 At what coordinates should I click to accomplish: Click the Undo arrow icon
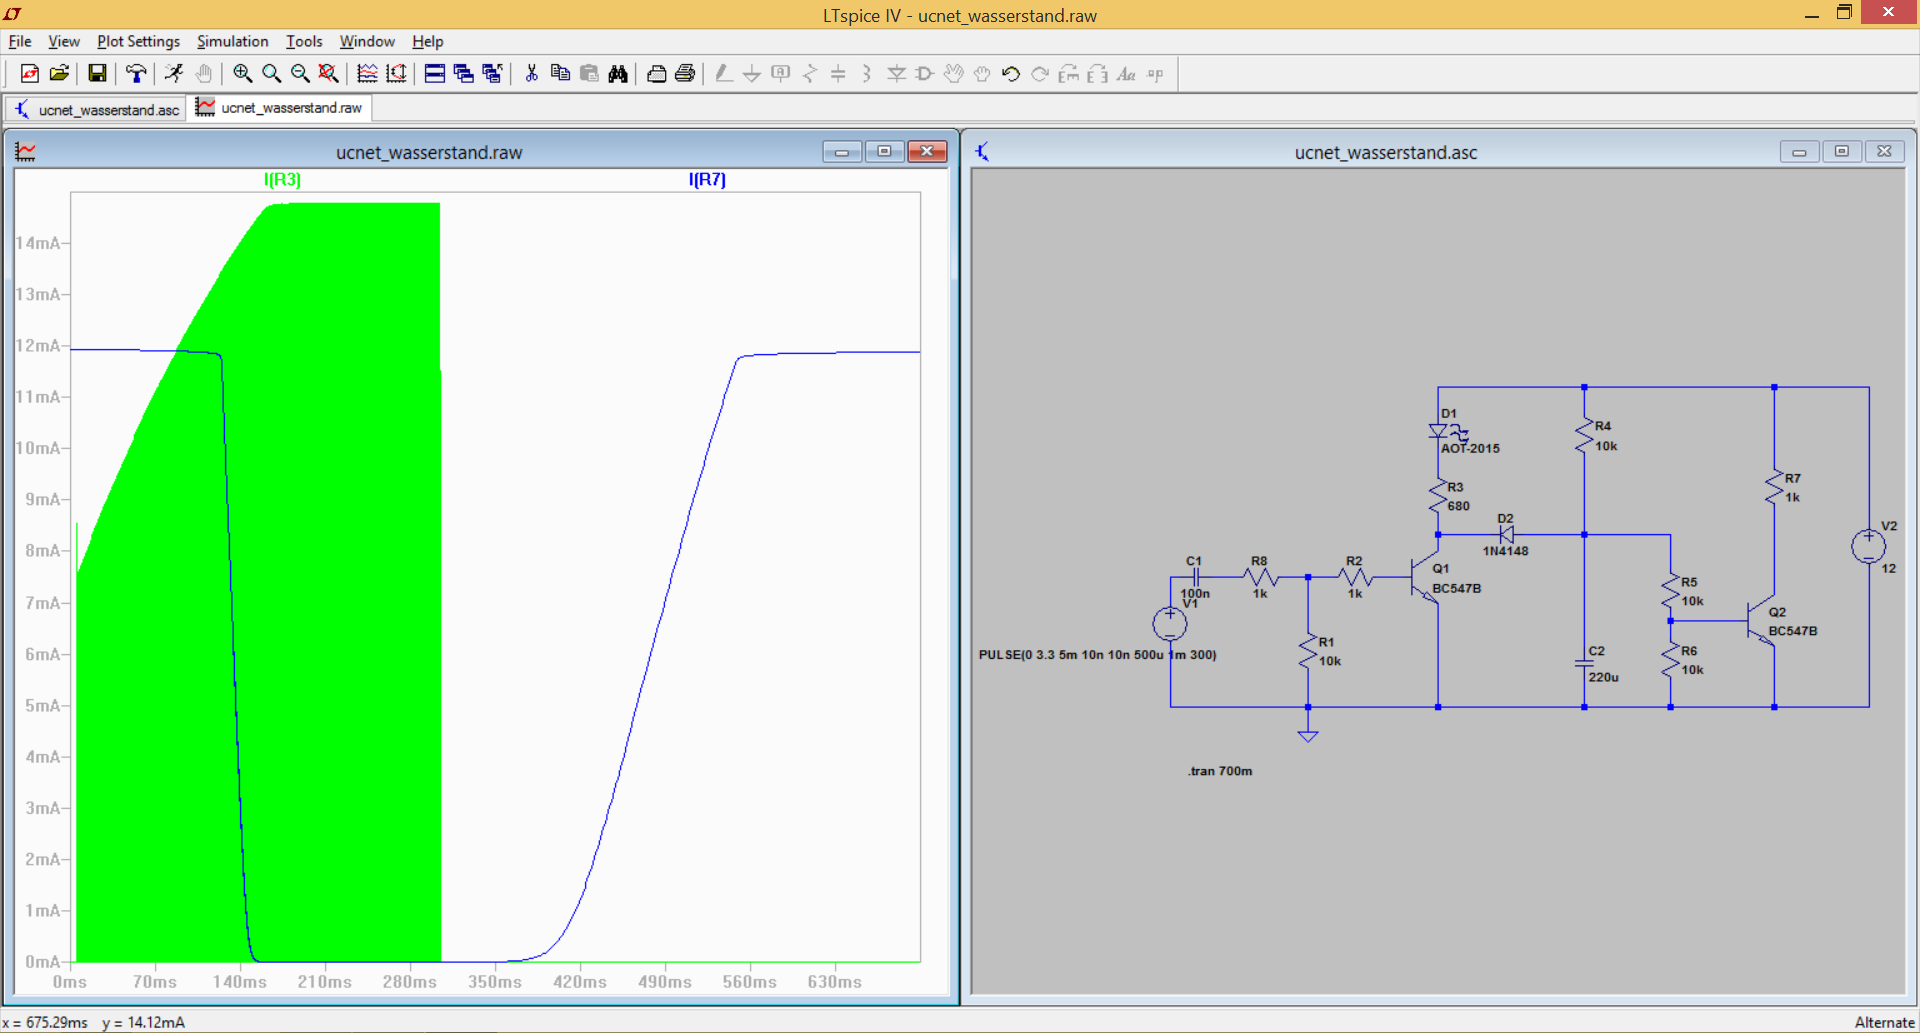click(x=1011, y=73)
